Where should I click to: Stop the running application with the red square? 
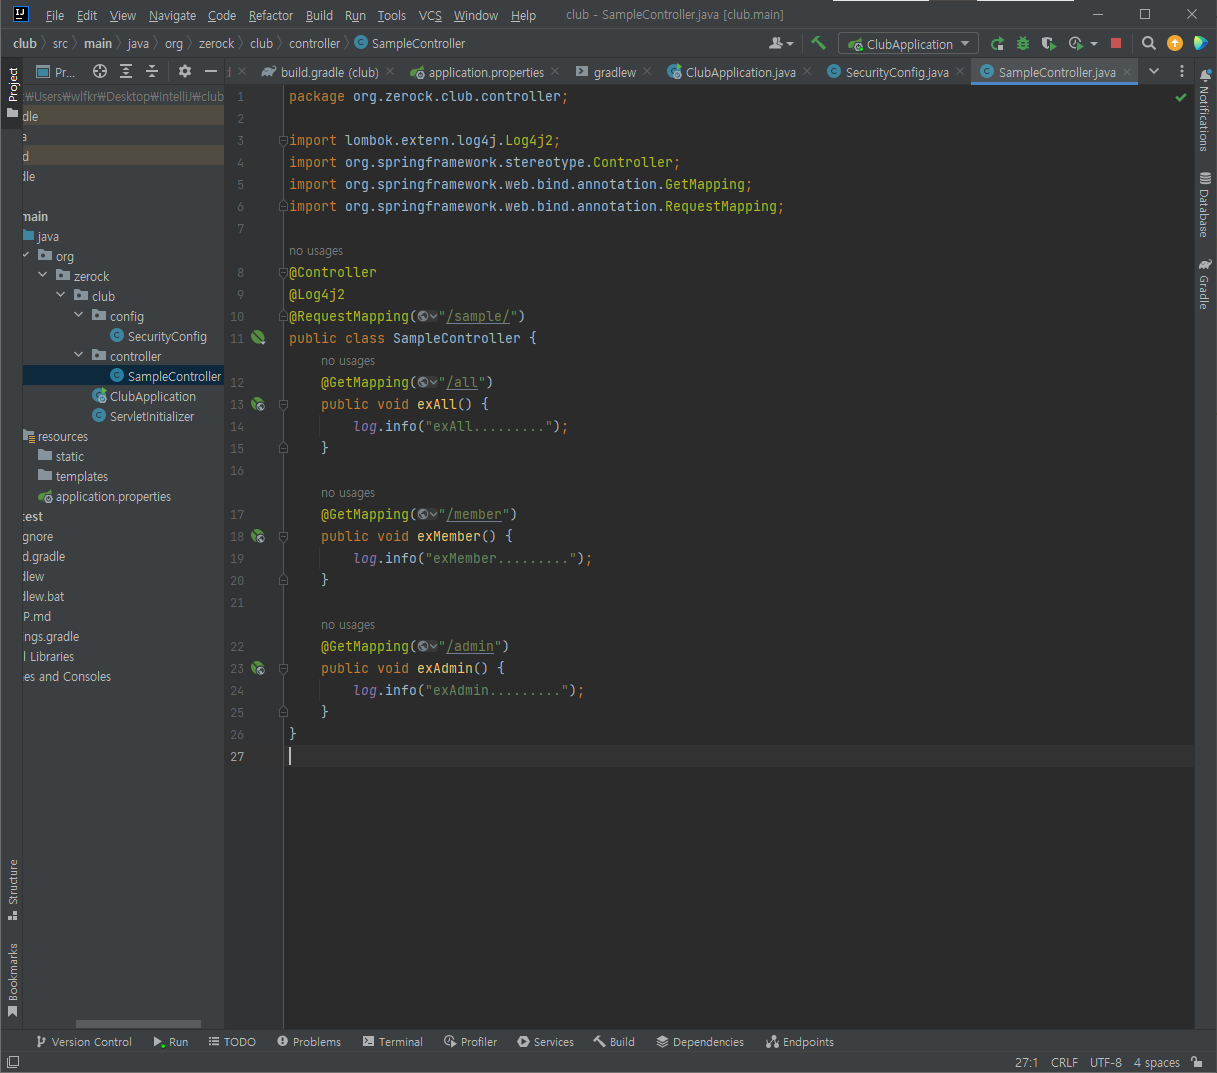(x=1116, y=43)
